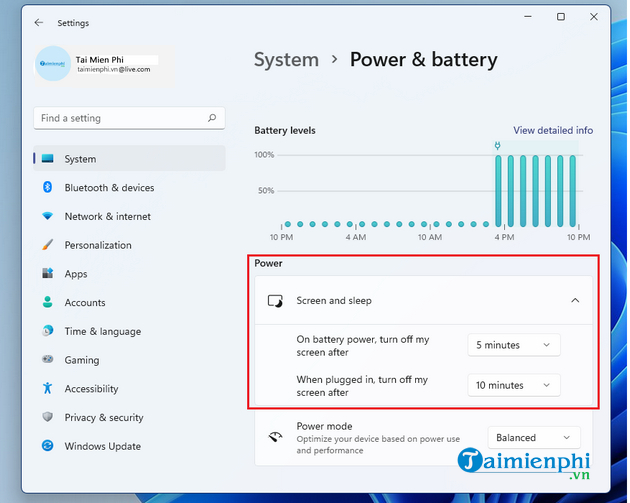Image resolution: width=630 pixels, height=503 pixels.
Task: Click the Power mode gauge icon
Action: click(275, 437)
